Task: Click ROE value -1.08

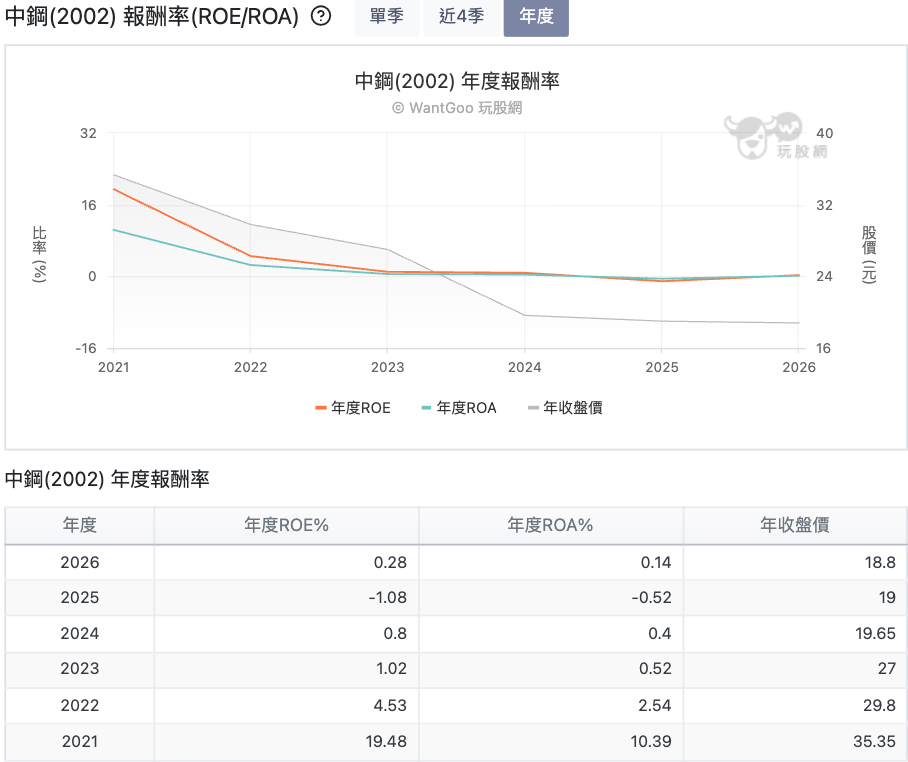Action: click(x=388, y=598)
